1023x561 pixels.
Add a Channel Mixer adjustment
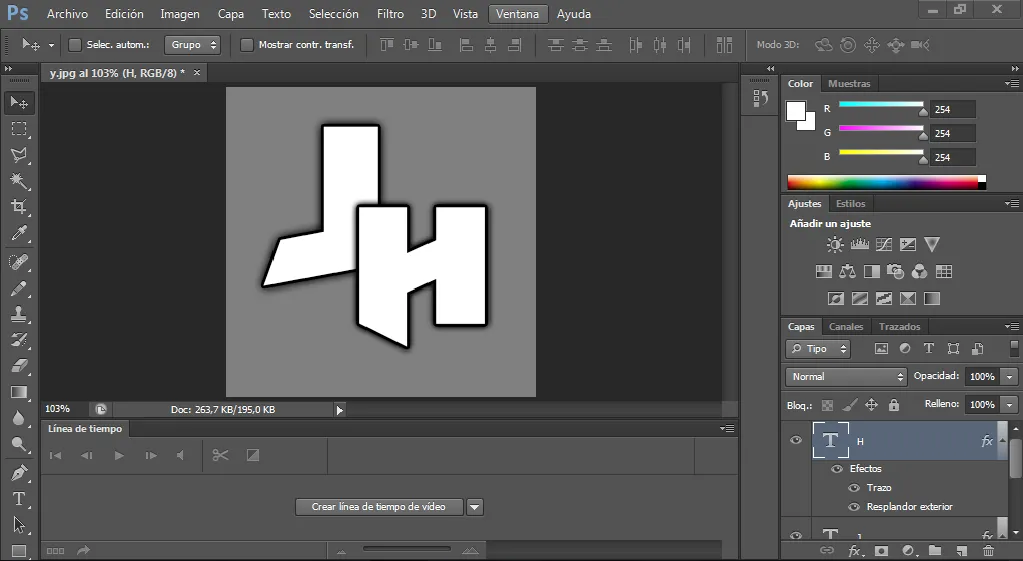point(919,271)
